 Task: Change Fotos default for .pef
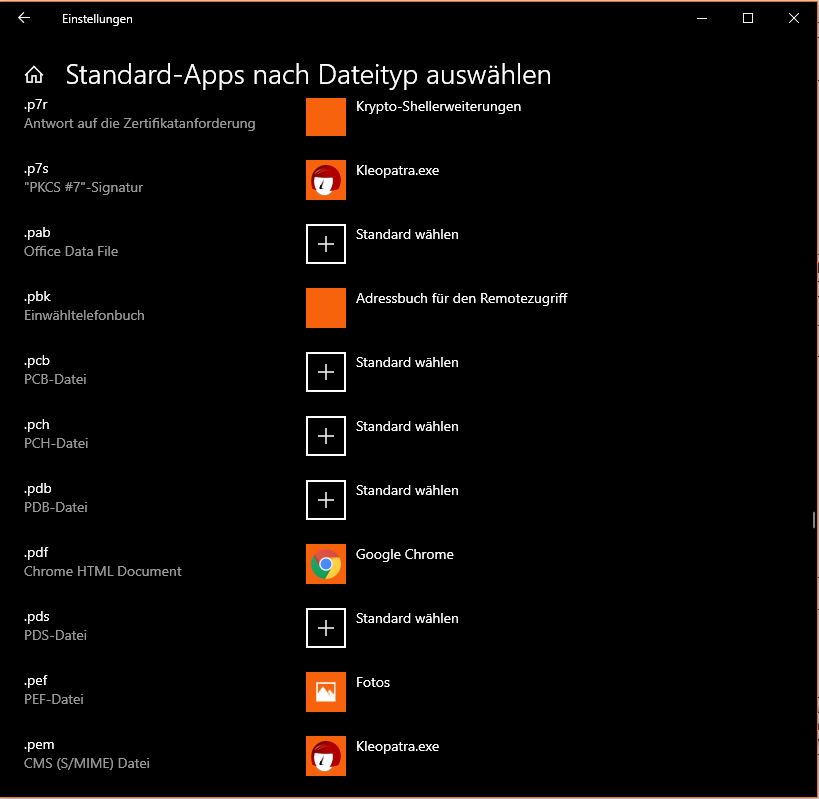(x=372, y=682)
